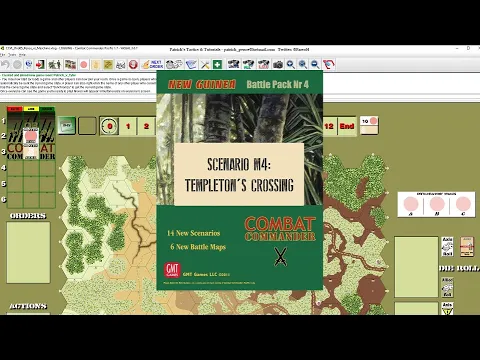Viewport: 480px width, 360px height.
Task: Click the ORDERS card area
Action: 28,252
